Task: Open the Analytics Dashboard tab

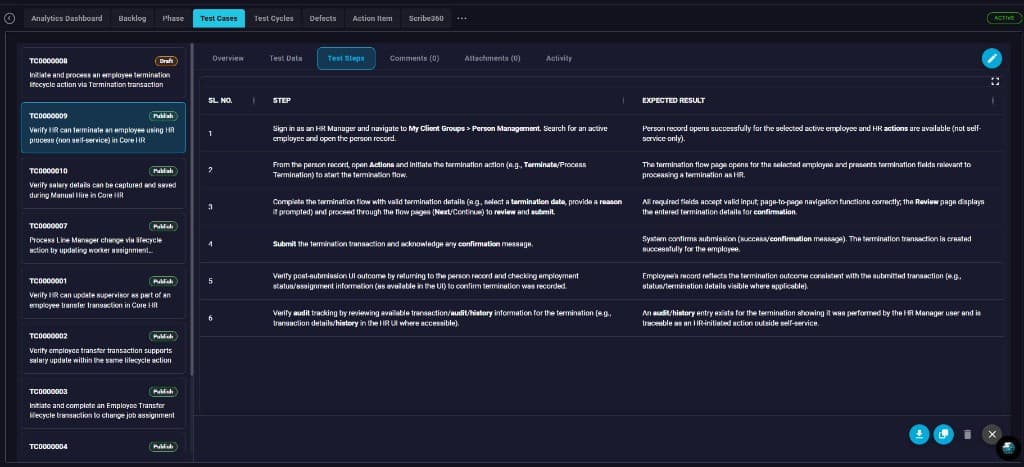Action: pos(67,18)
